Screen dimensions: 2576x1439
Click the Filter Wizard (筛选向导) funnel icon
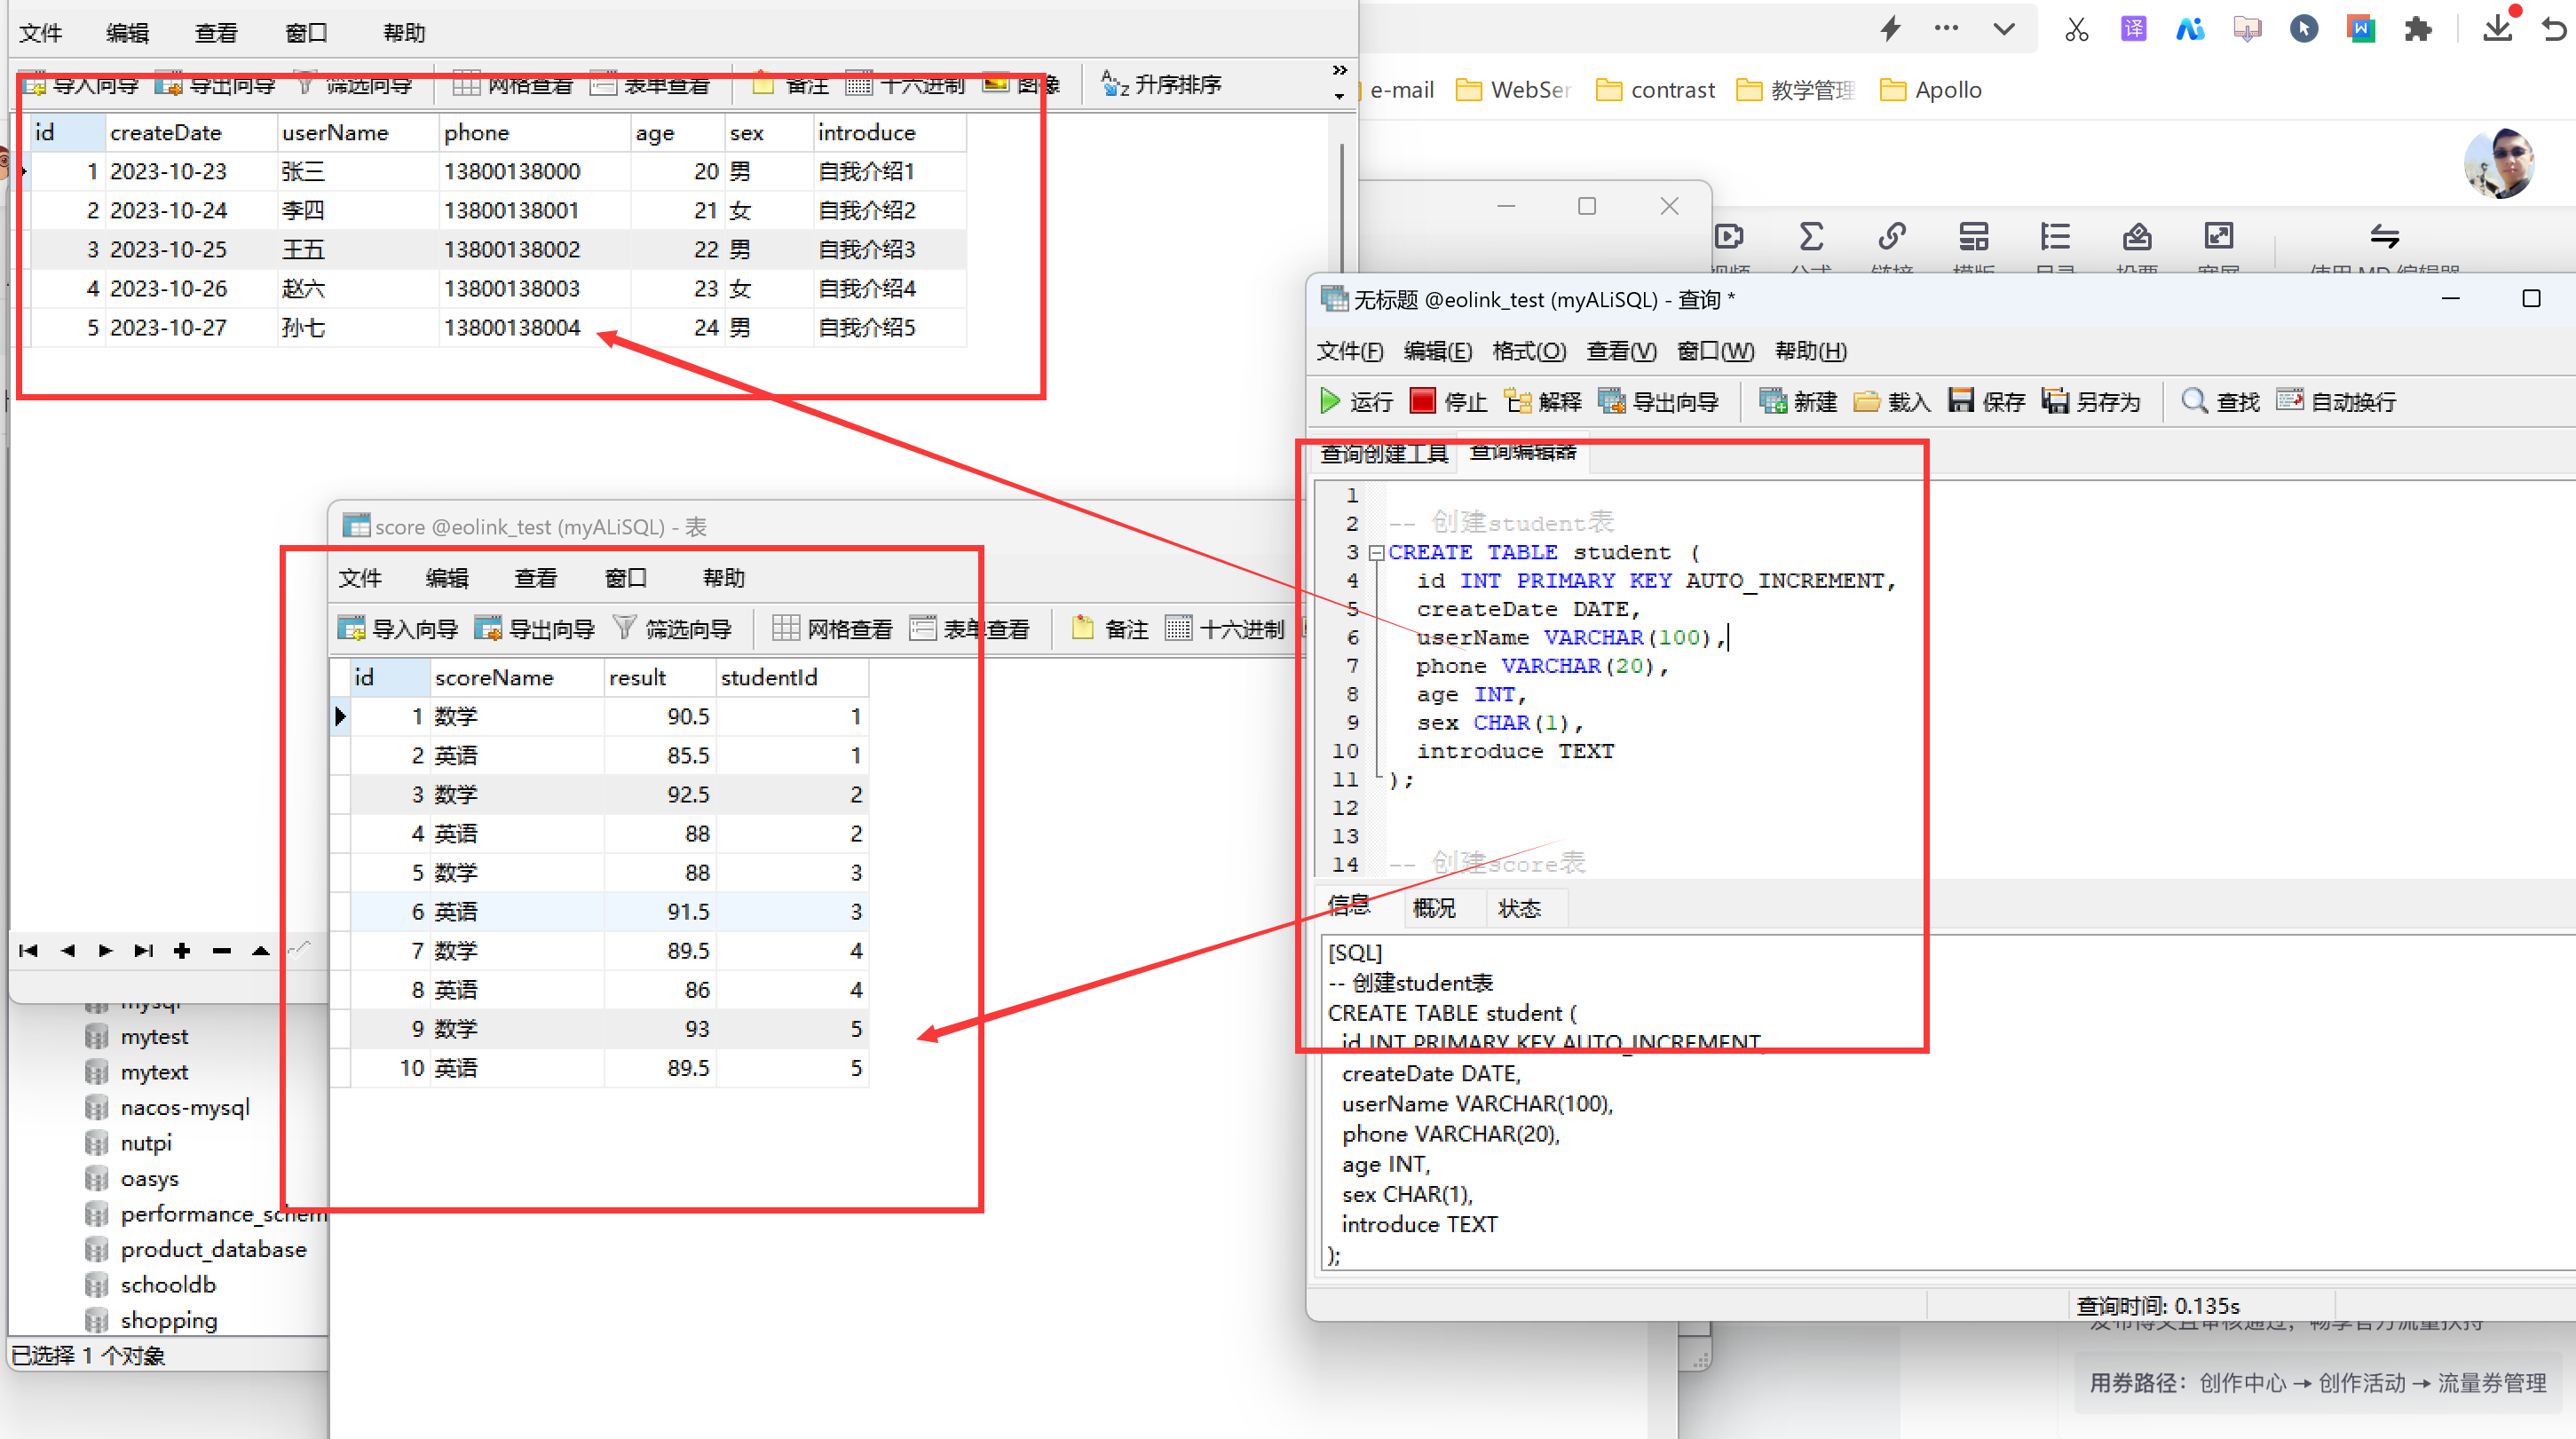click(x=624, y=628)
